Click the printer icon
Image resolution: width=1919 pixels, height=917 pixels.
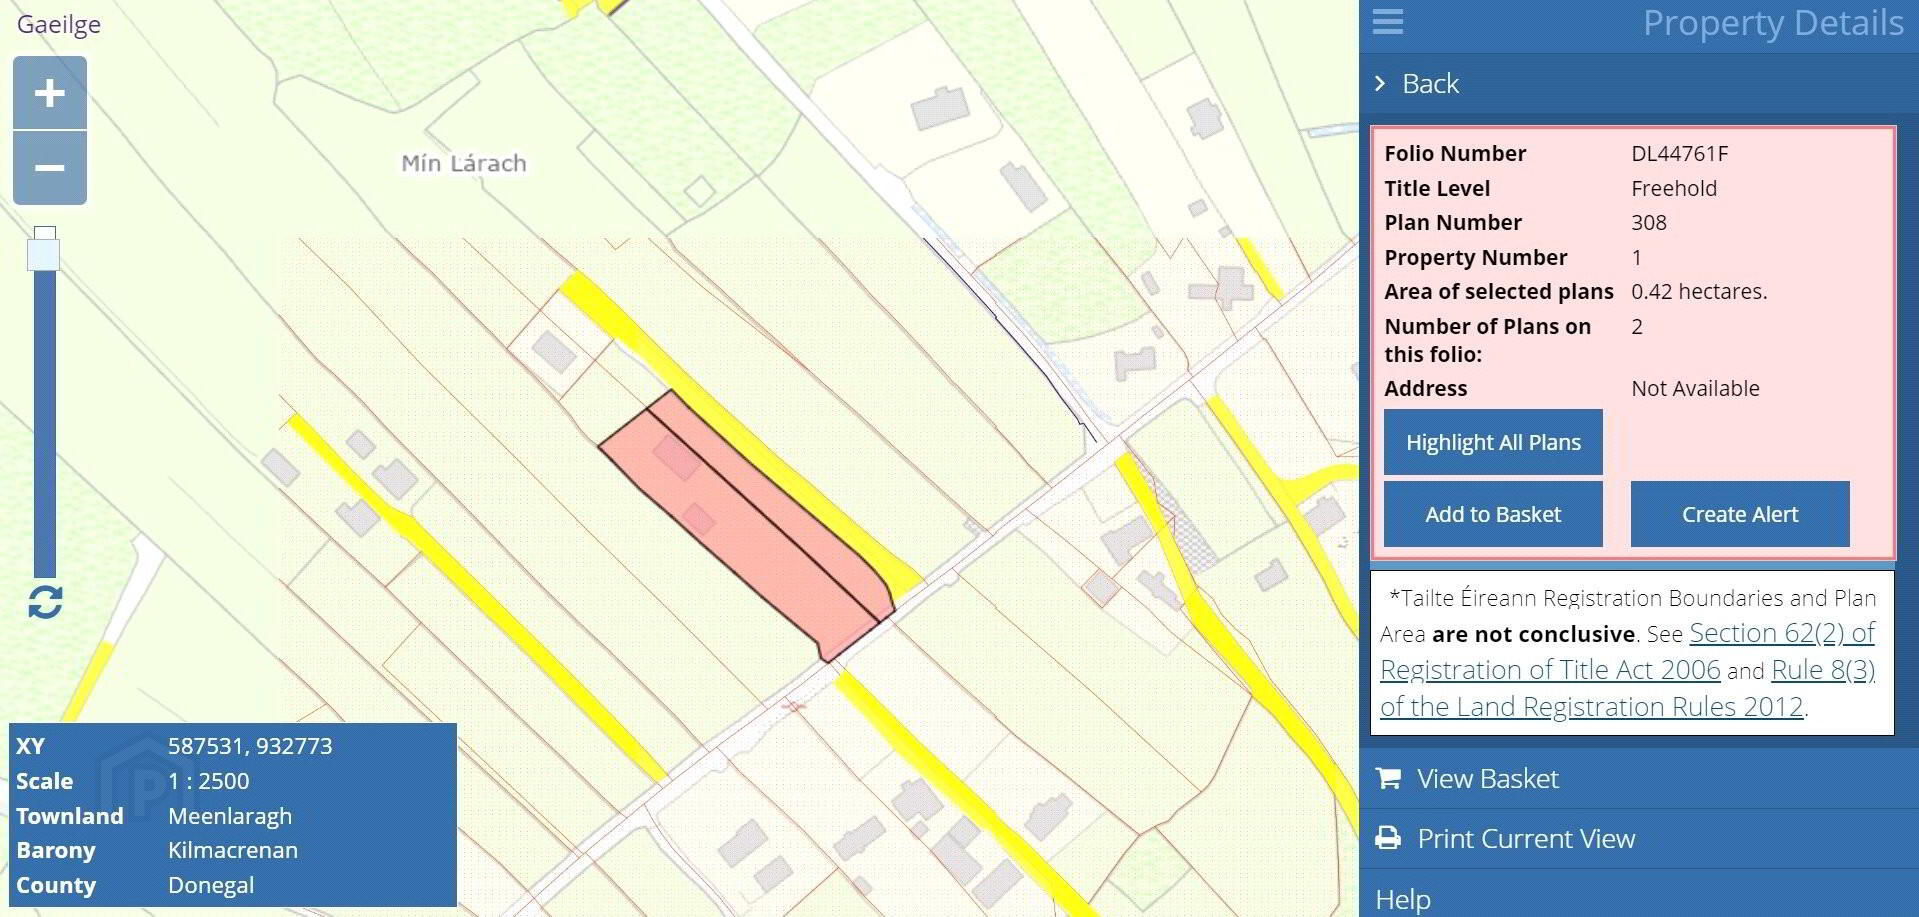point(1388,838)
